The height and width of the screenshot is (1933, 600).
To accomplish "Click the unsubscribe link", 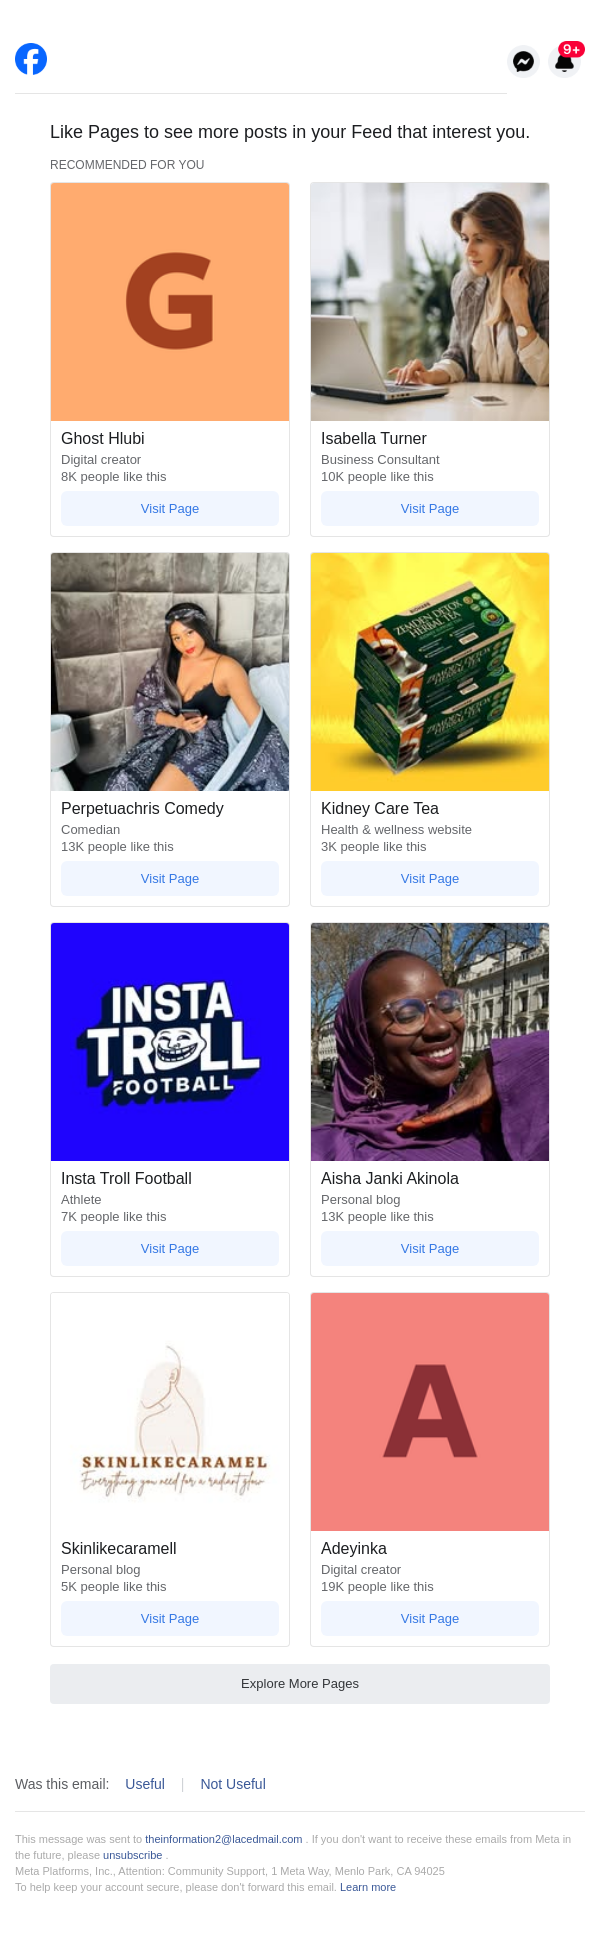I will (x=132, y=1855).
